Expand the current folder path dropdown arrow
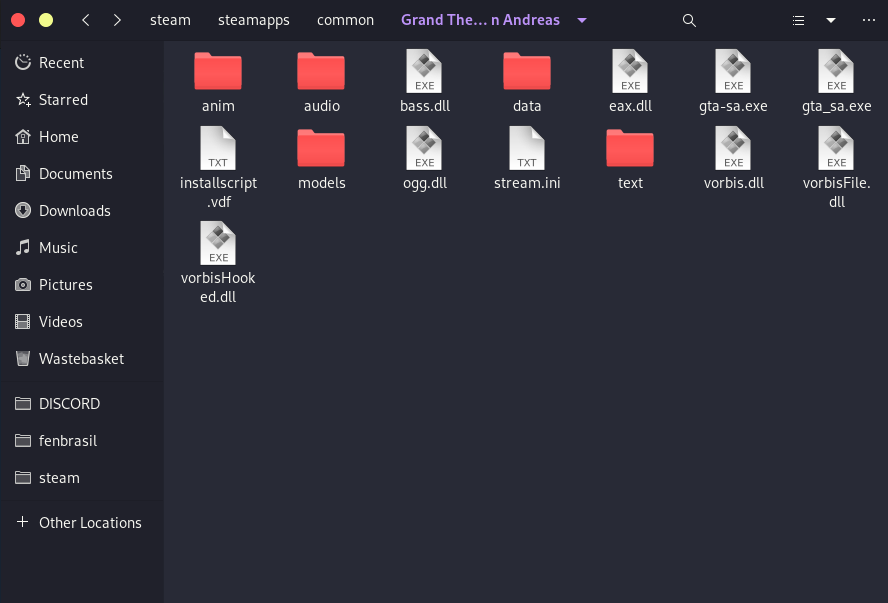 [x=582, y=20]
